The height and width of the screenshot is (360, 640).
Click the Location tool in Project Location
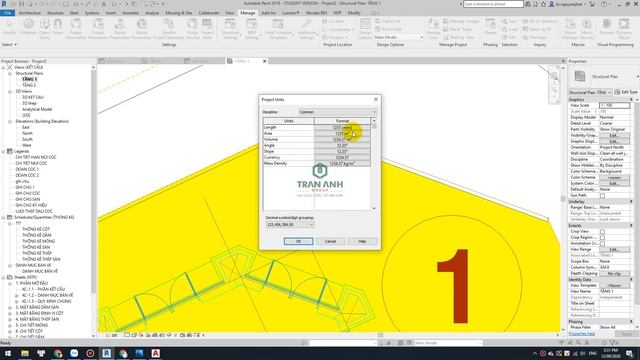coord(333,21)
